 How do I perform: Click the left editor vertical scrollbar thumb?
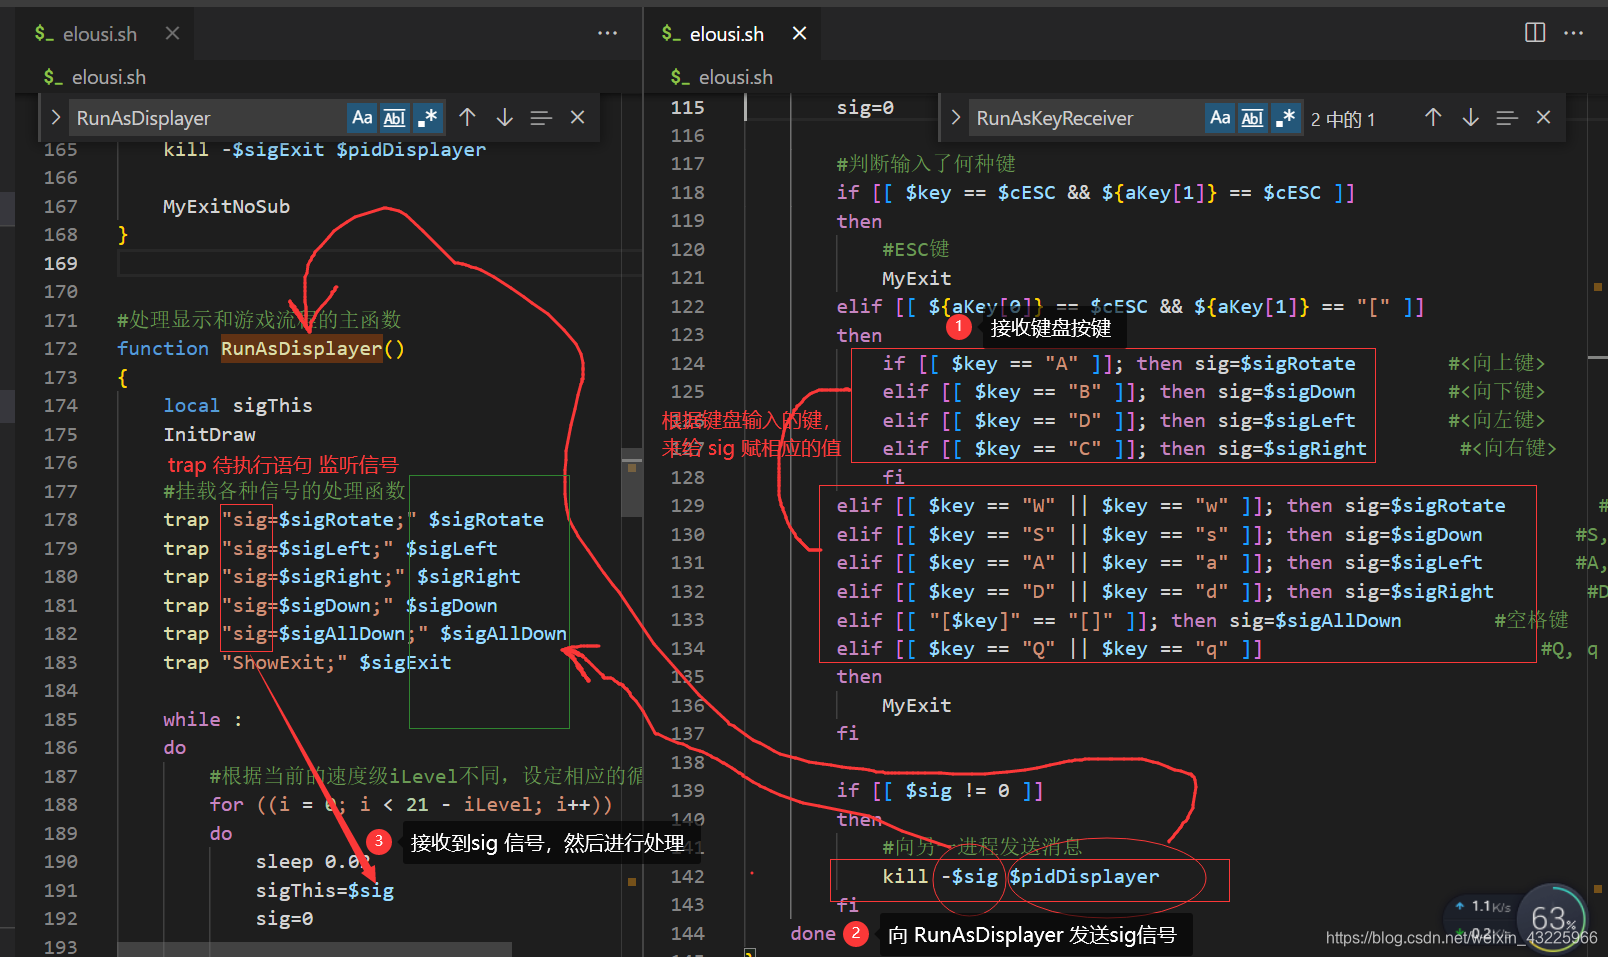(631, 483)
